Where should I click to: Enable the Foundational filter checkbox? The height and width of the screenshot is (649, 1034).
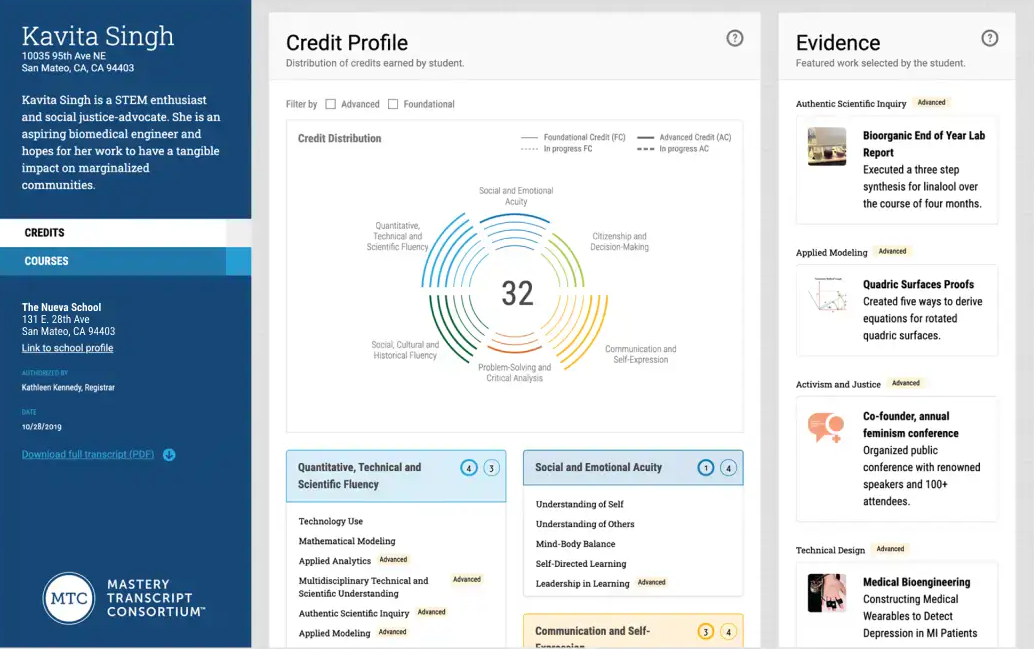click(x=393, y=104)
